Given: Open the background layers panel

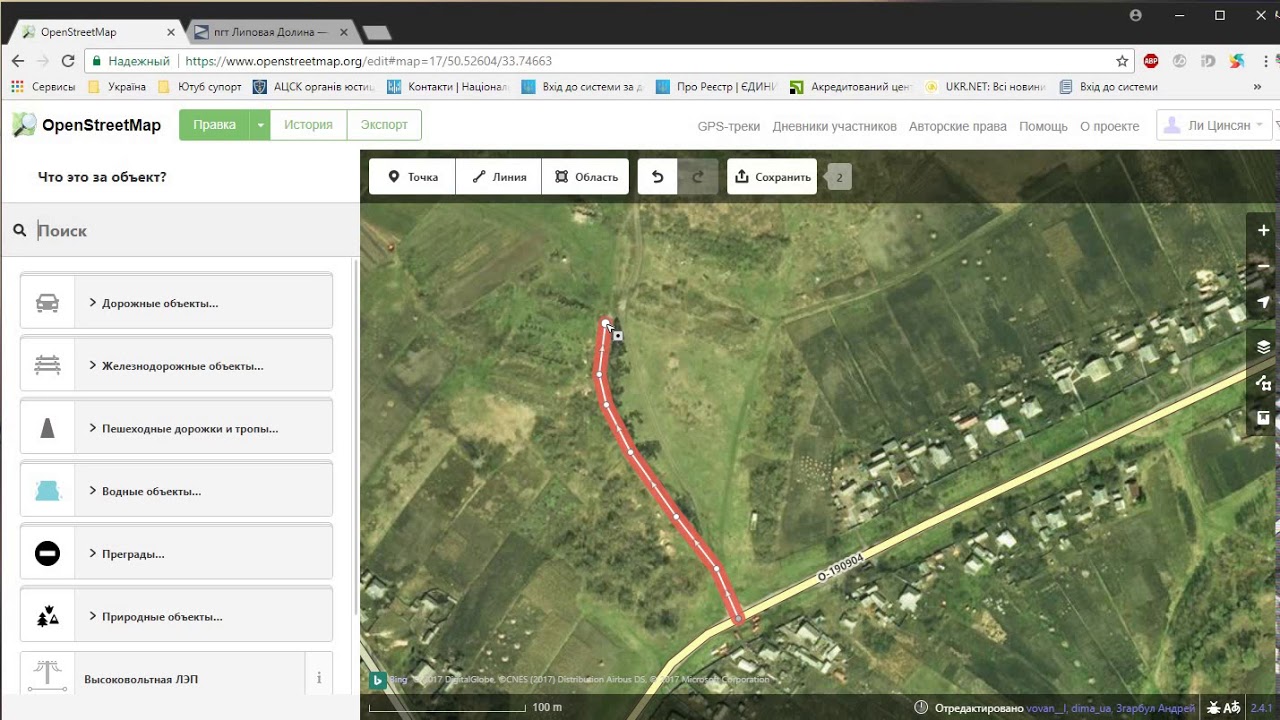Looking at the screenshot, I should tap(1263, 347).
